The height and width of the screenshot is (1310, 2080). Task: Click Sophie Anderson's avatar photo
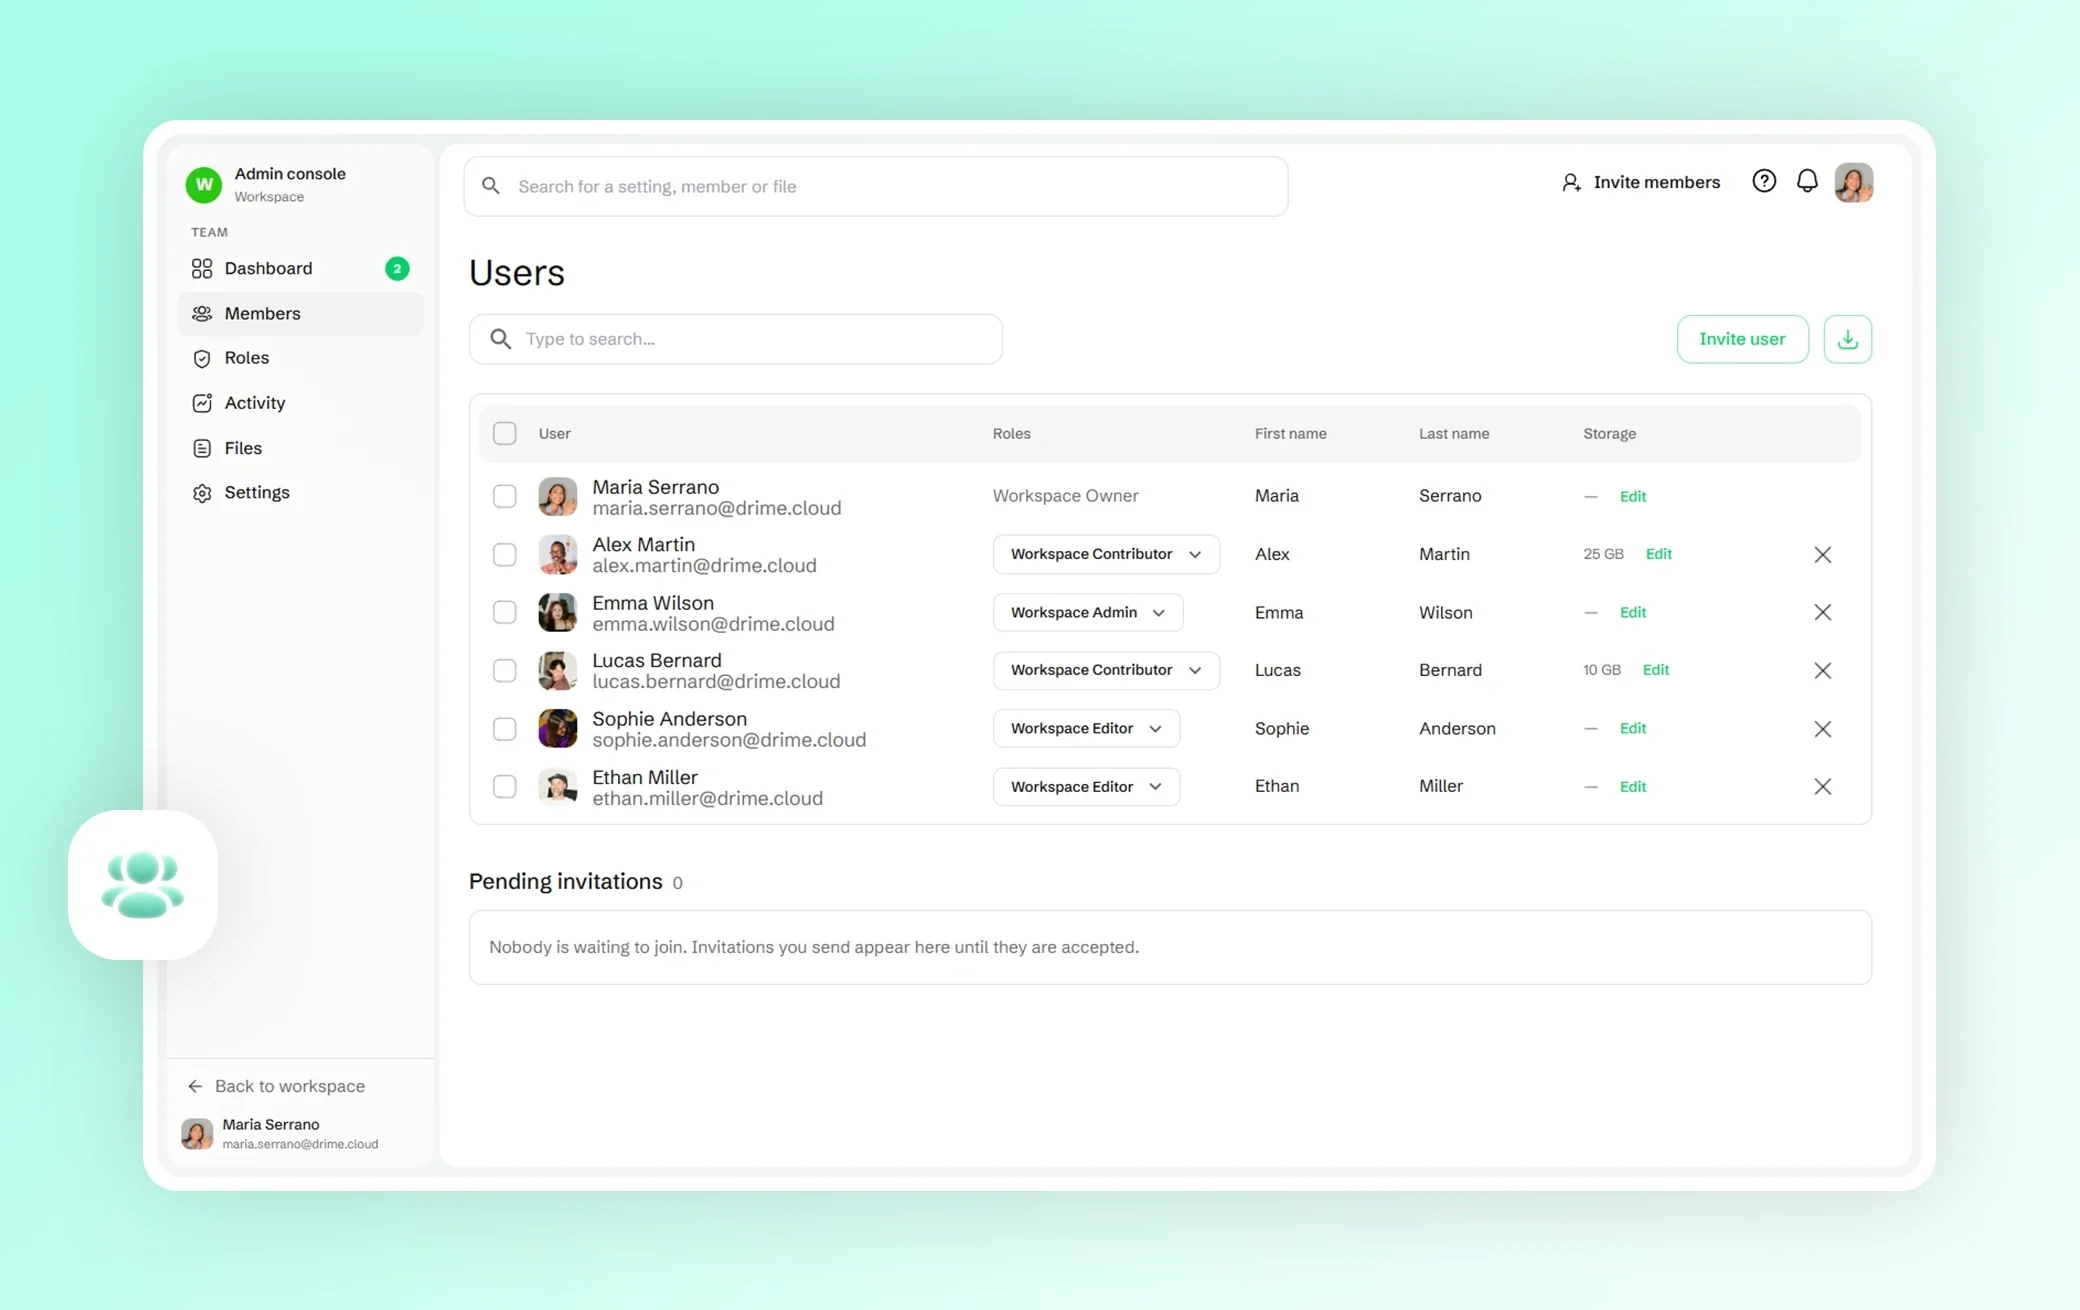pyautogui.click(x=557, y=729)
